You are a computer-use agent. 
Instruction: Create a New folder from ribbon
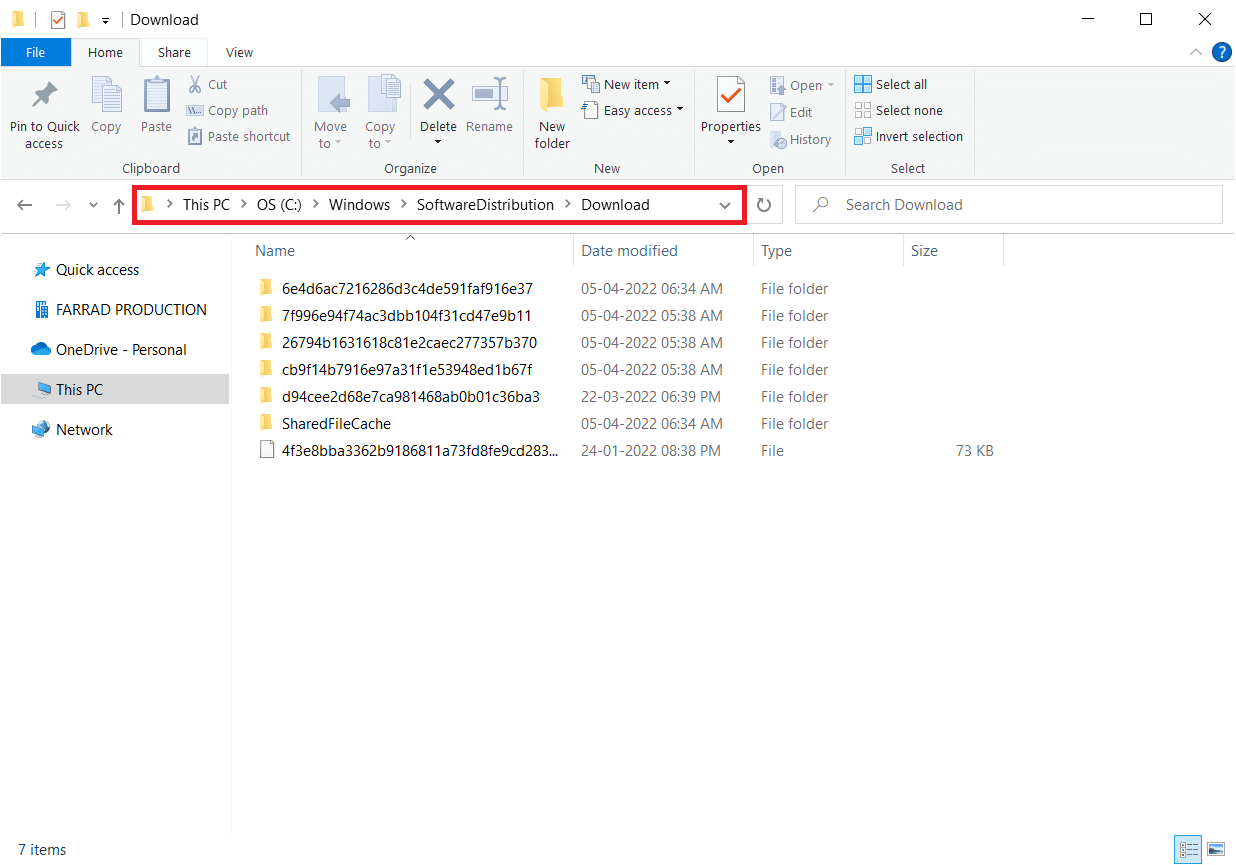[x=552, y=114]
